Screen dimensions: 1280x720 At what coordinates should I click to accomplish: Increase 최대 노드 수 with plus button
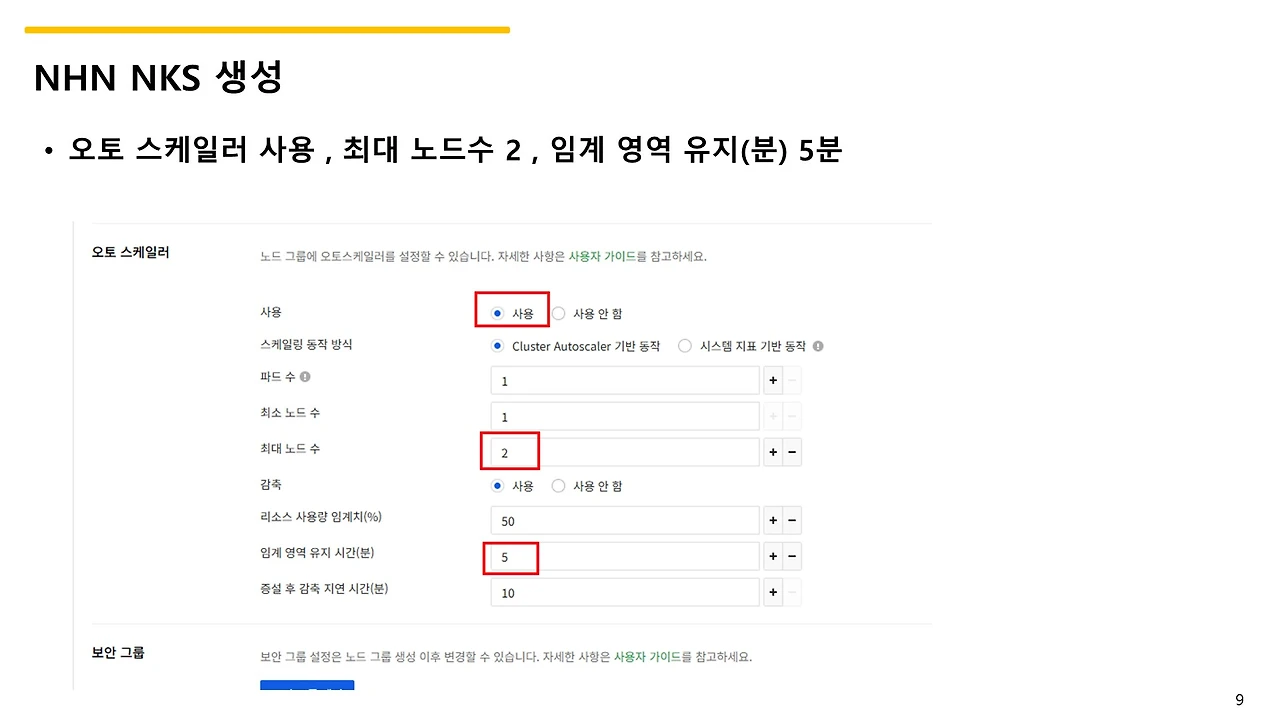click(773, 452)
